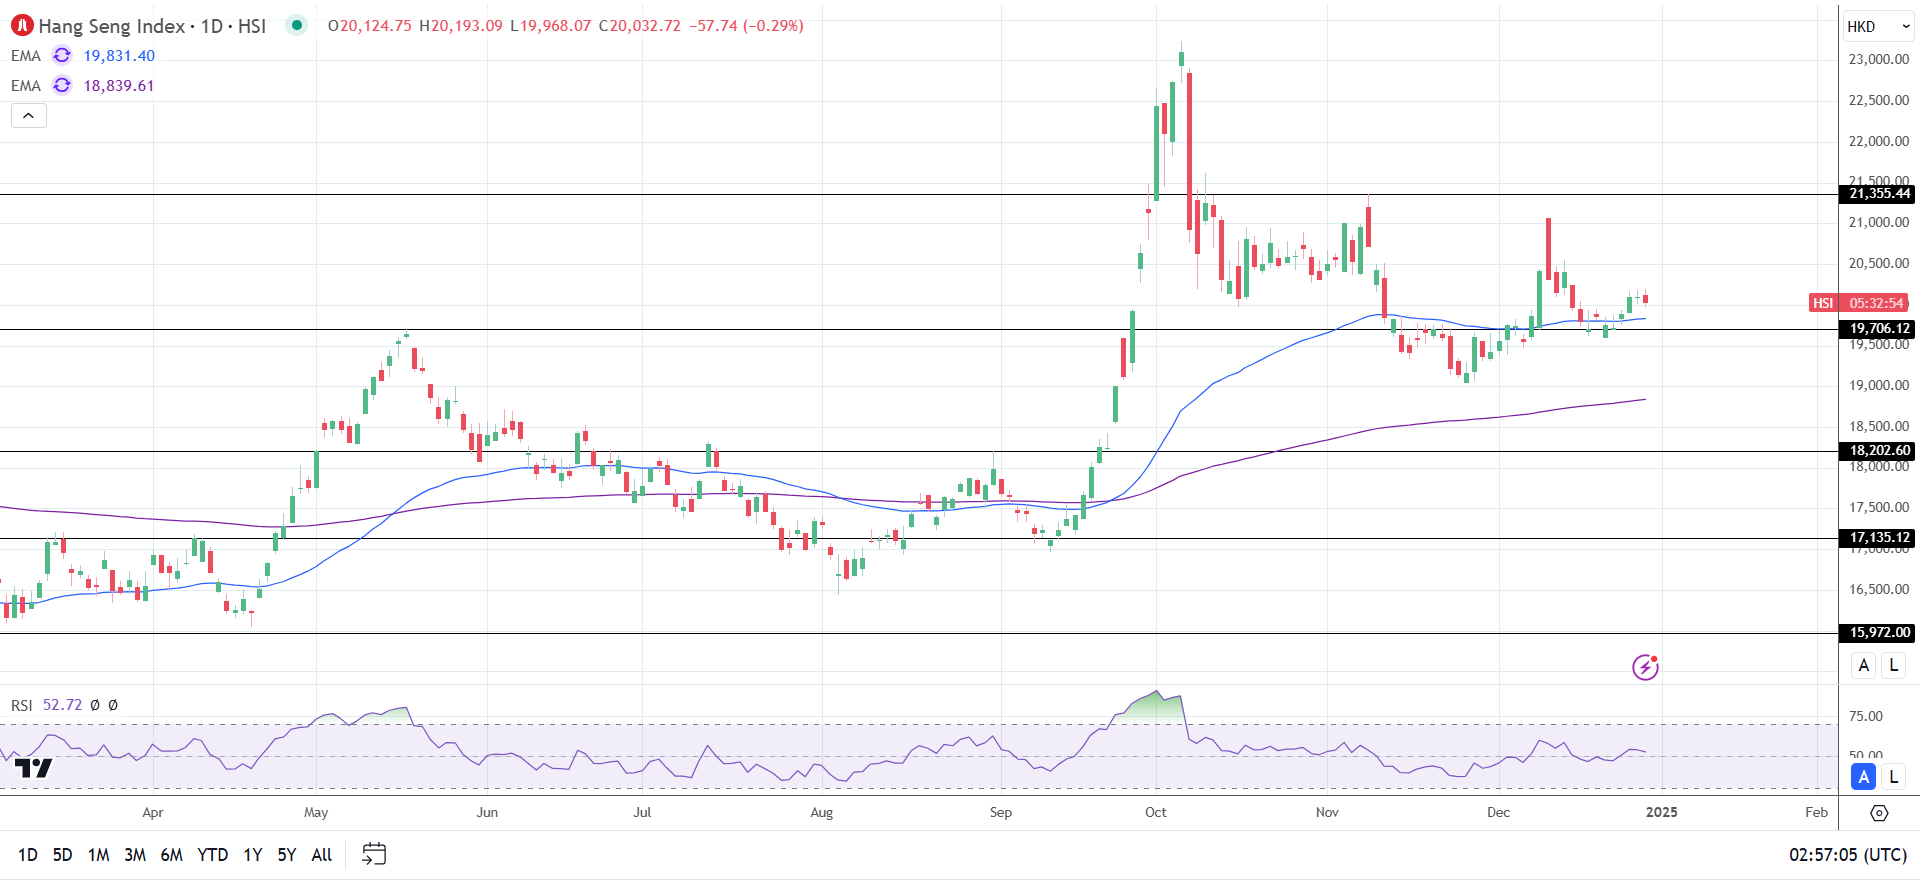Select the 1D time range
Viewport: 1920px width, 880px height.
point(28,855)
